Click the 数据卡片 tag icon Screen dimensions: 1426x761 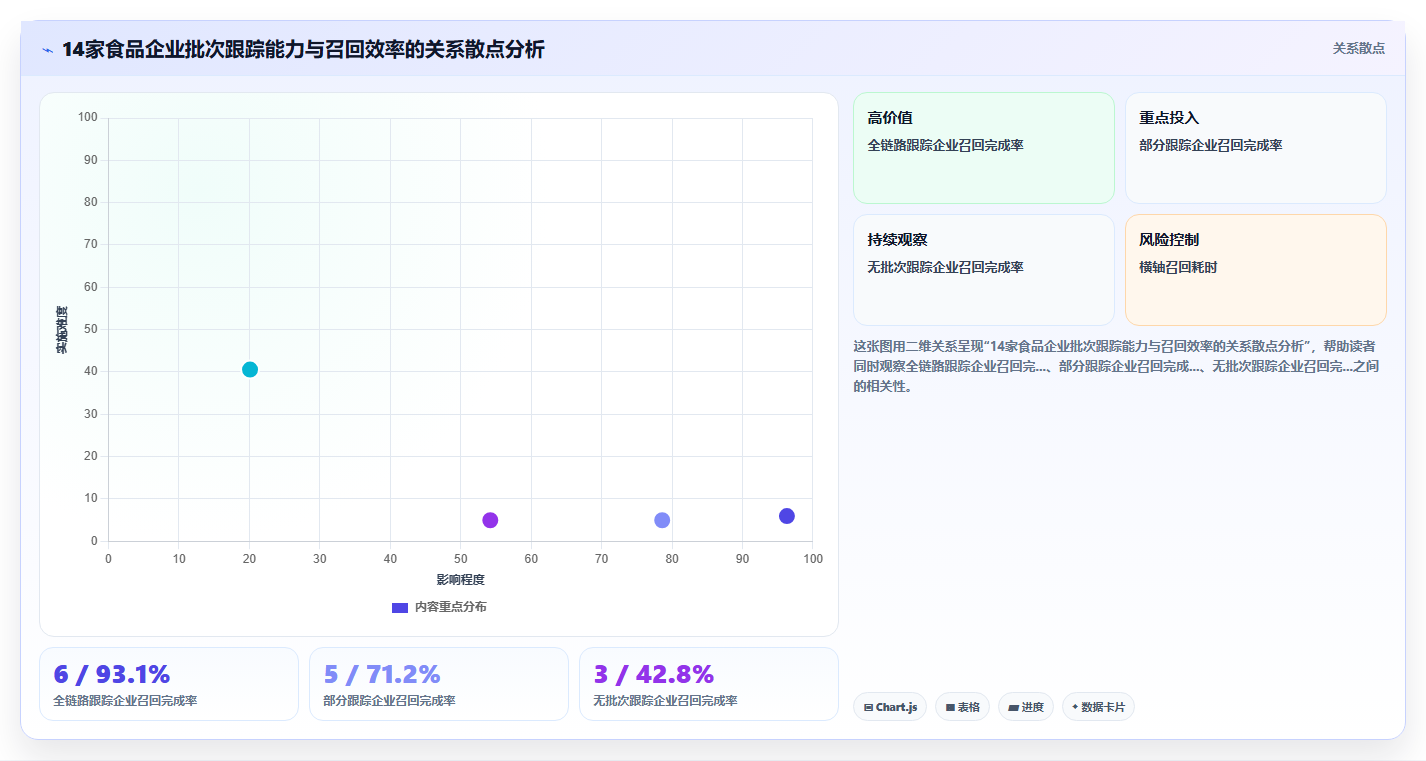[x=1075, y=706]
